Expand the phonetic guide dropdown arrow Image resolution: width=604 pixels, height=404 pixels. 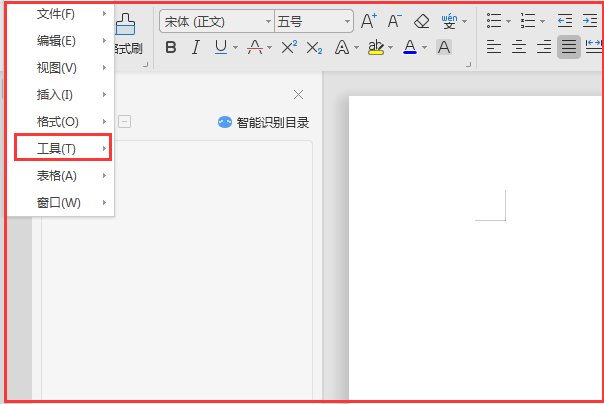click(x=465, y=22)
